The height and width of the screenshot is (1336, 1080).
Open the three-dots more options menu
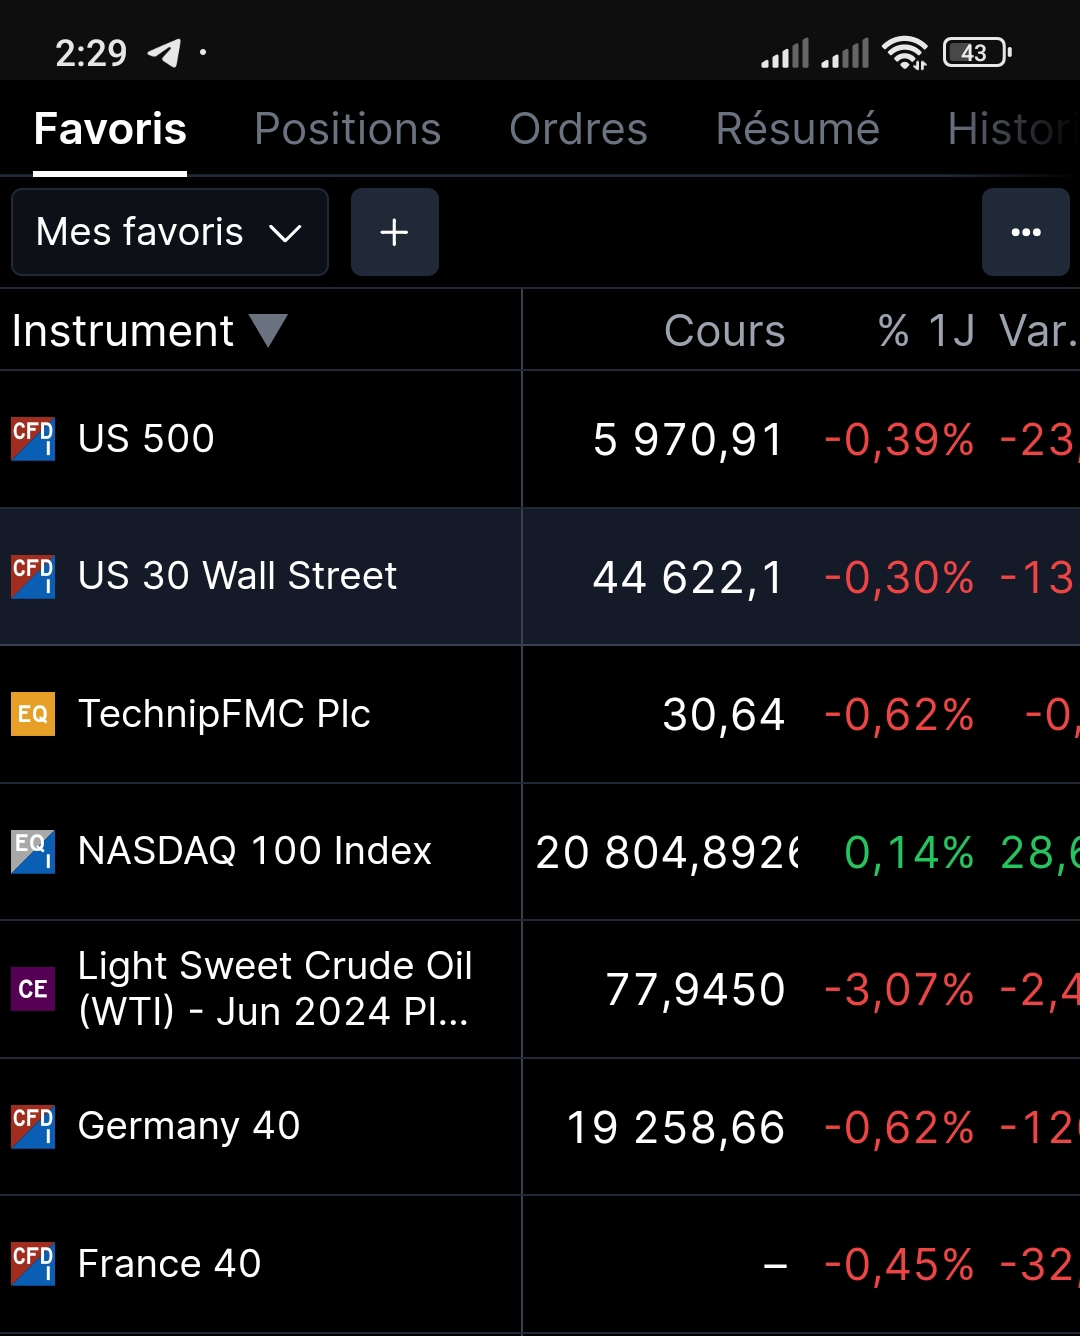click(1025, 232)
